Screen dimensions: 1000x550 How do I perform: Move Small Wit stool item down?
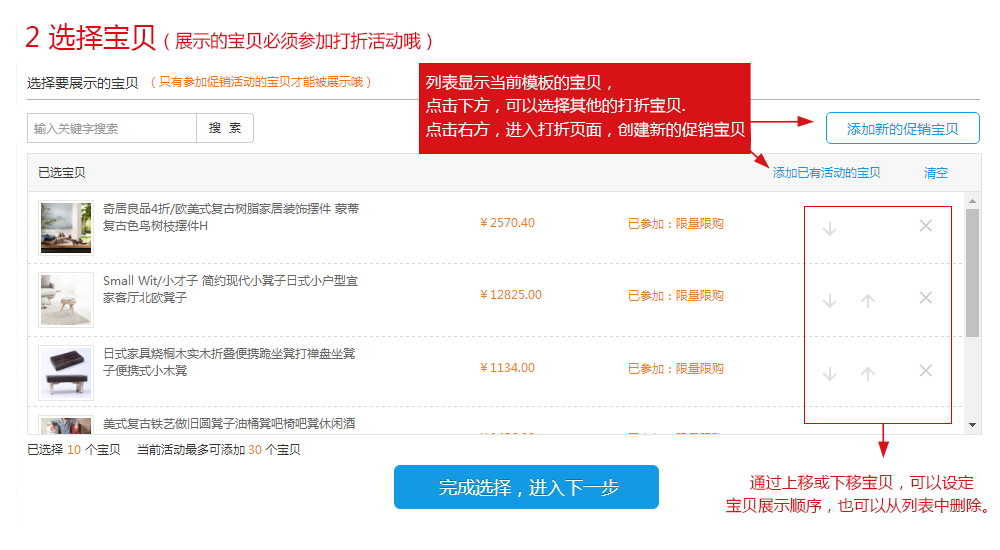coord(829,301)
